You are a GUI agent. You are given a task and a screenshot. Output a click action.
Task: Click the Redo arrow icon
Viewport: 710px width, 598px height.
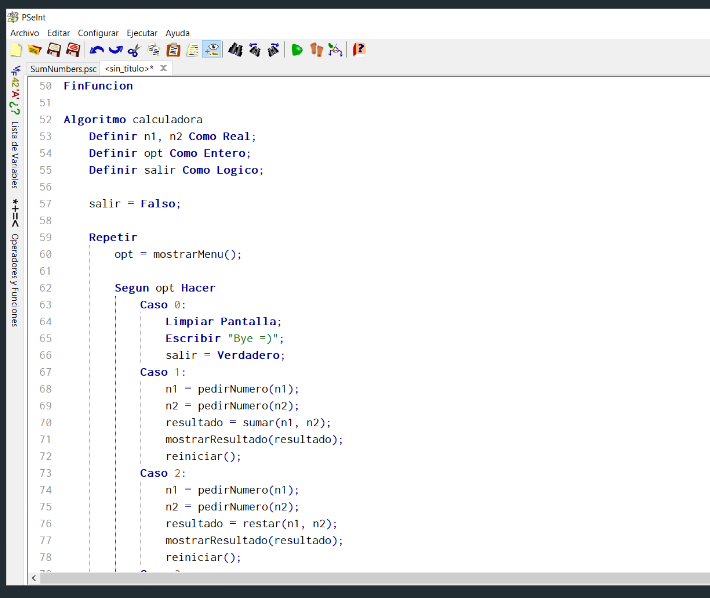[115, 49]
